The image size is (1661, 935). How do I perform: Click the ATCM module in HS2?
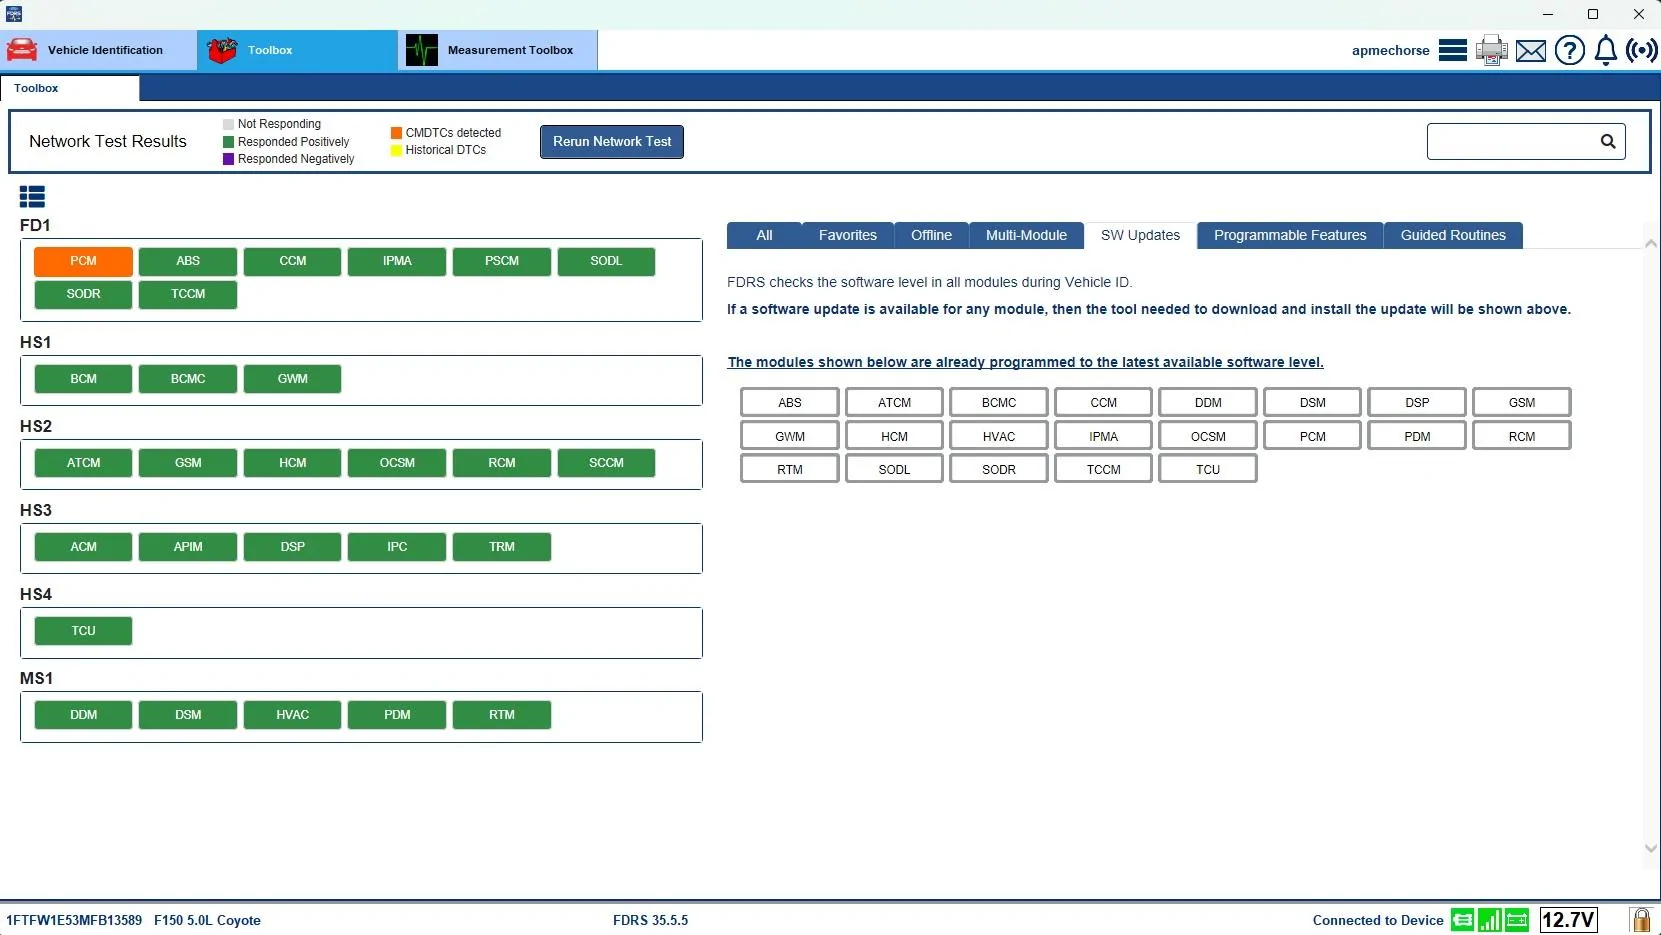(x=83, y=463)
